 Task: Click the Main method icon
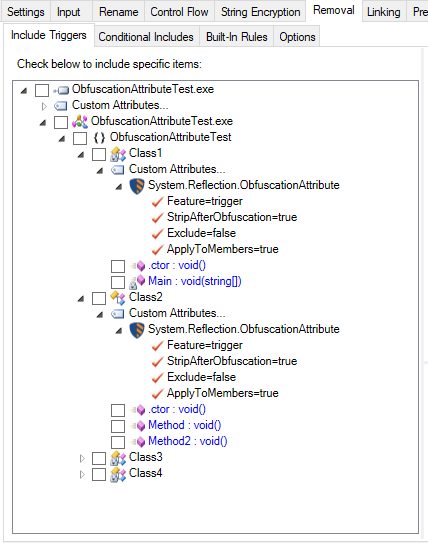(137, 282)
